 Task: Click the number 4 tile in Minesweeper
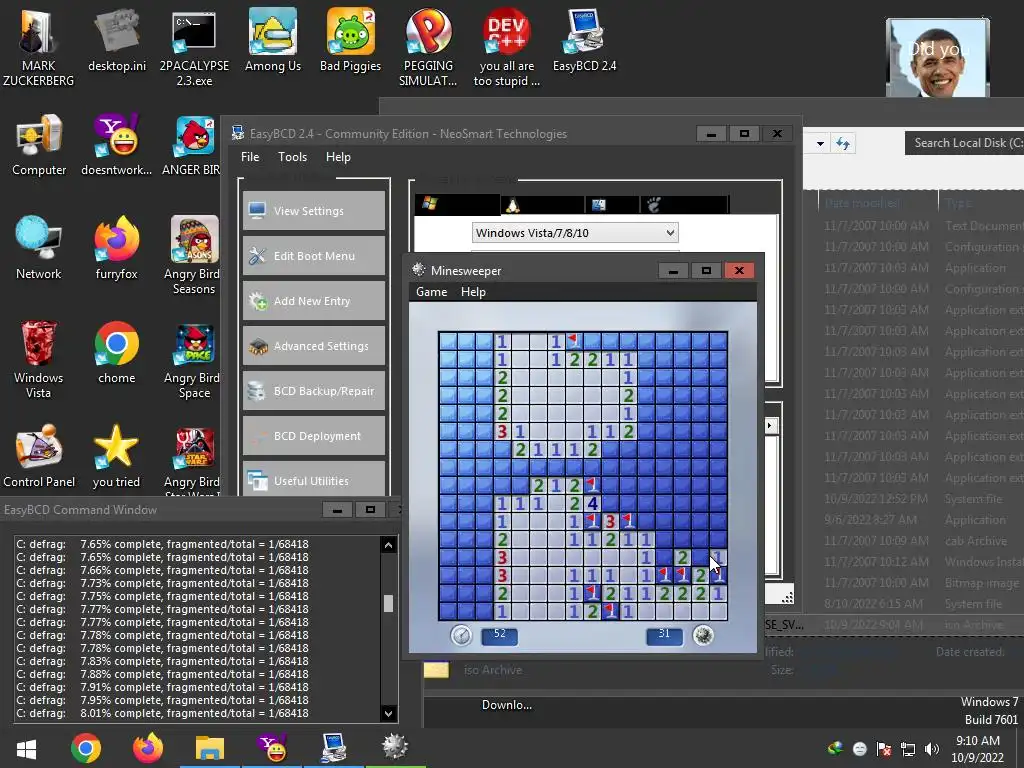coord(592,504)
